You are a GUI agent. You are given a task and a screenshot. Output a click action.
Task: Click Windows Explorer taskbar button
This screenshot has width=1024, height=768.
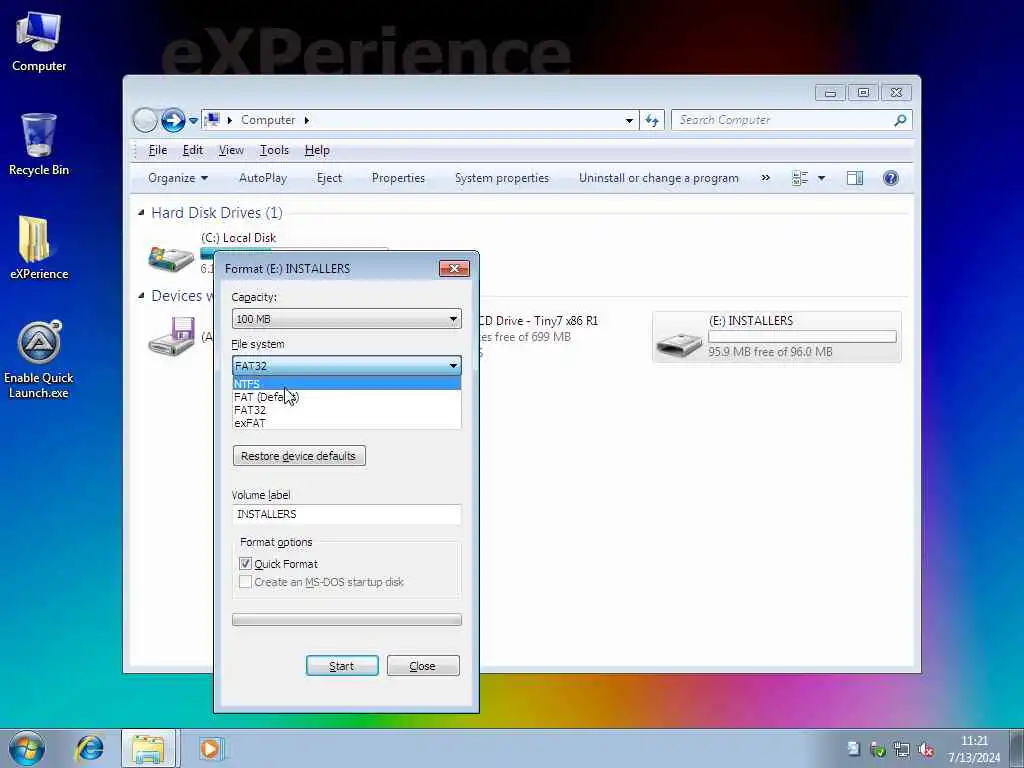coord(148,748)
